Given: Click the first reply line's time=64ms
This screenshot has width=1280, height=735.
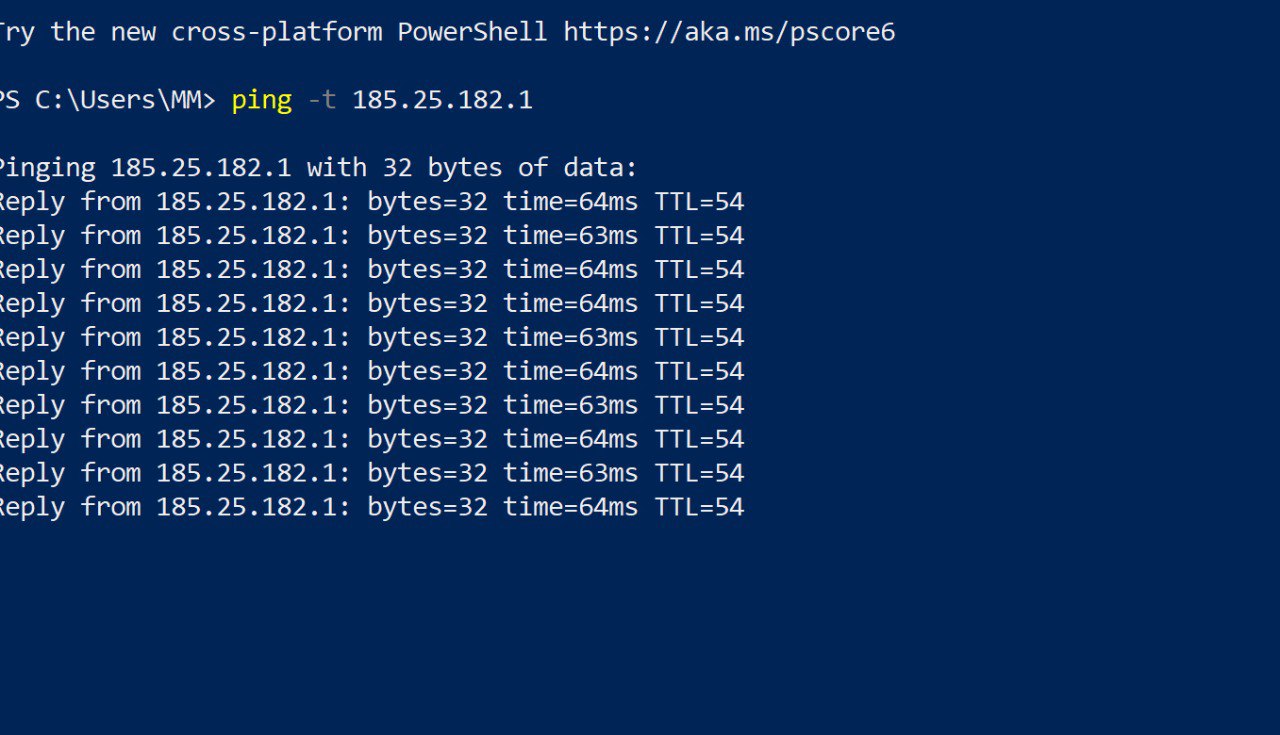Looking at the screenshot, I should (570, 202).
